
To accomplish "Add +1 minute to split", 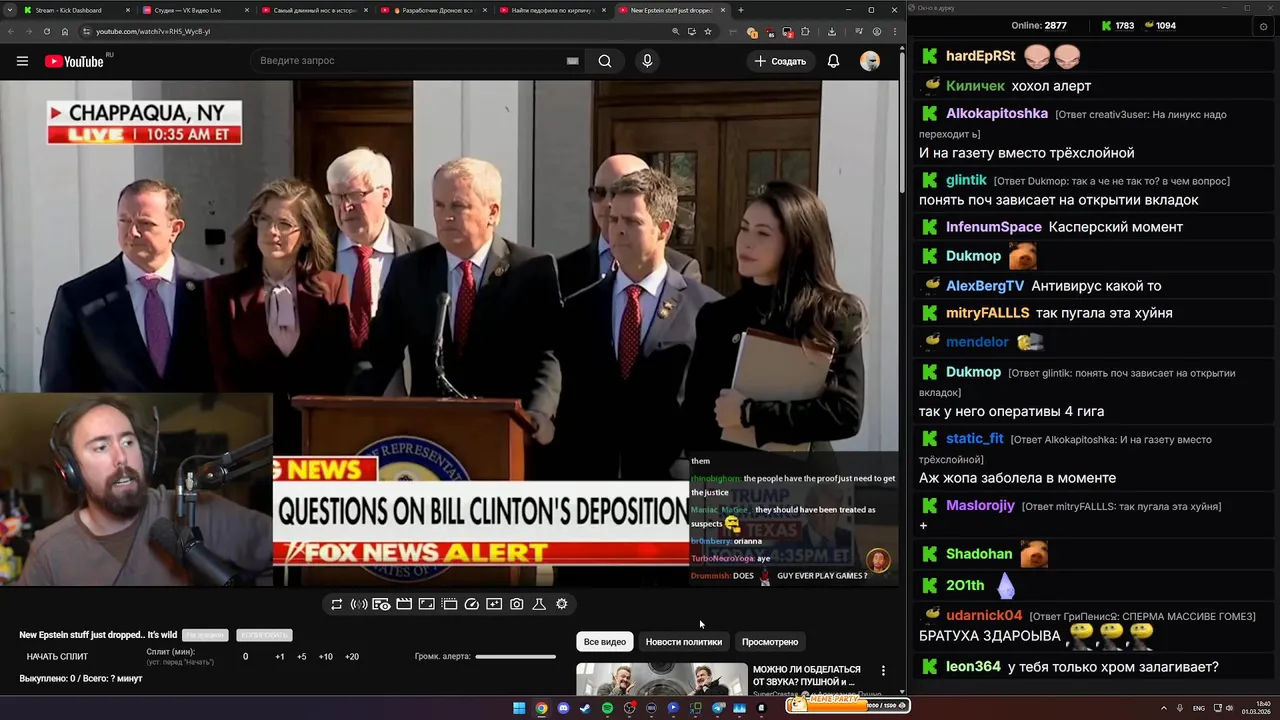I will point(280,657).
